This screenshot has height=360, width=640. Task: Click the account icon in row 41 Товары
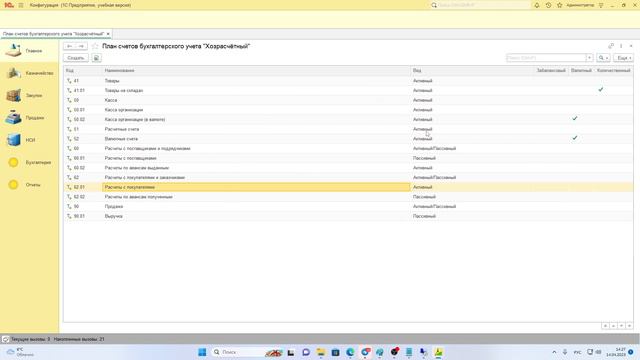69,81
